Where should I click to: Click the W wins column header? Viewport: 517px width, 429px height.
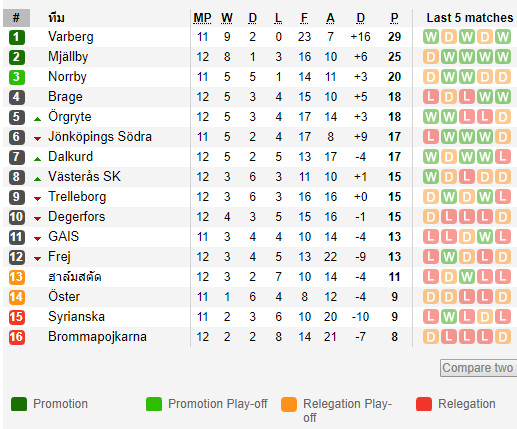227,18
